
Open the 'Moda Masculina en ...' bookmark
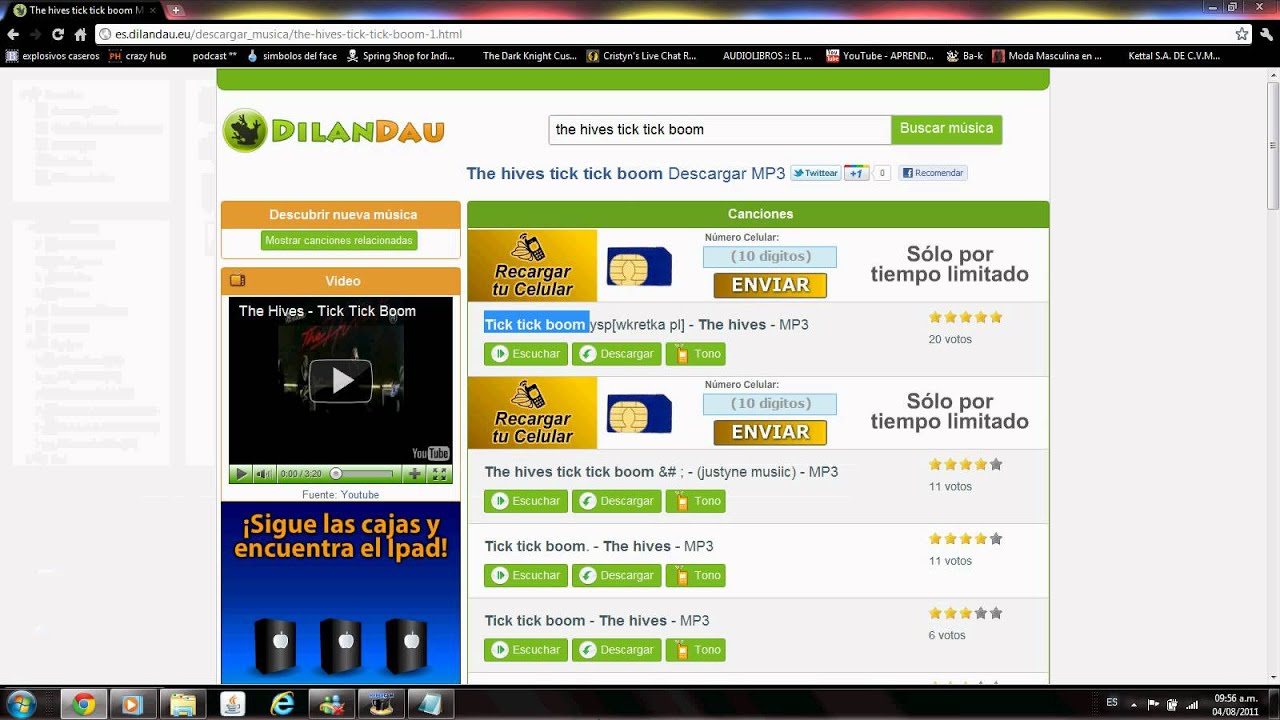(1047, 56)
